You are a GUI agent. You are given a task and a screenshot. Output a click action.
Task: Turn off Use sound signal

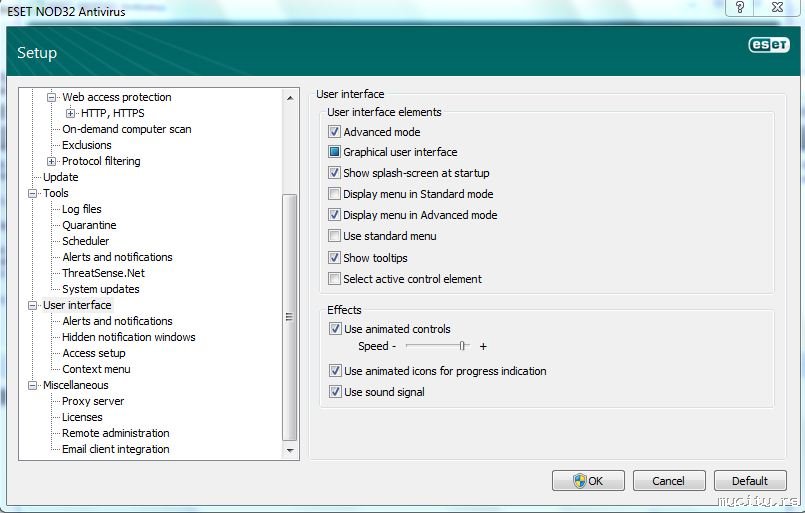pyautogui.click(x=335, y=392)
